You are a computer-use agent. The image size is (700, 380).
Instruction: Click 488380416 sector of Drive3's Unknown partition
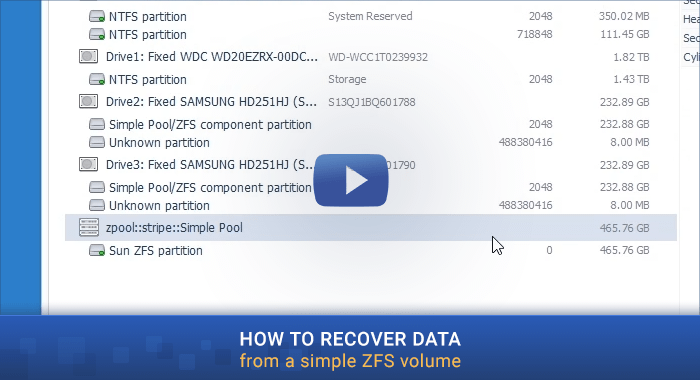click(x=525, y=205)
